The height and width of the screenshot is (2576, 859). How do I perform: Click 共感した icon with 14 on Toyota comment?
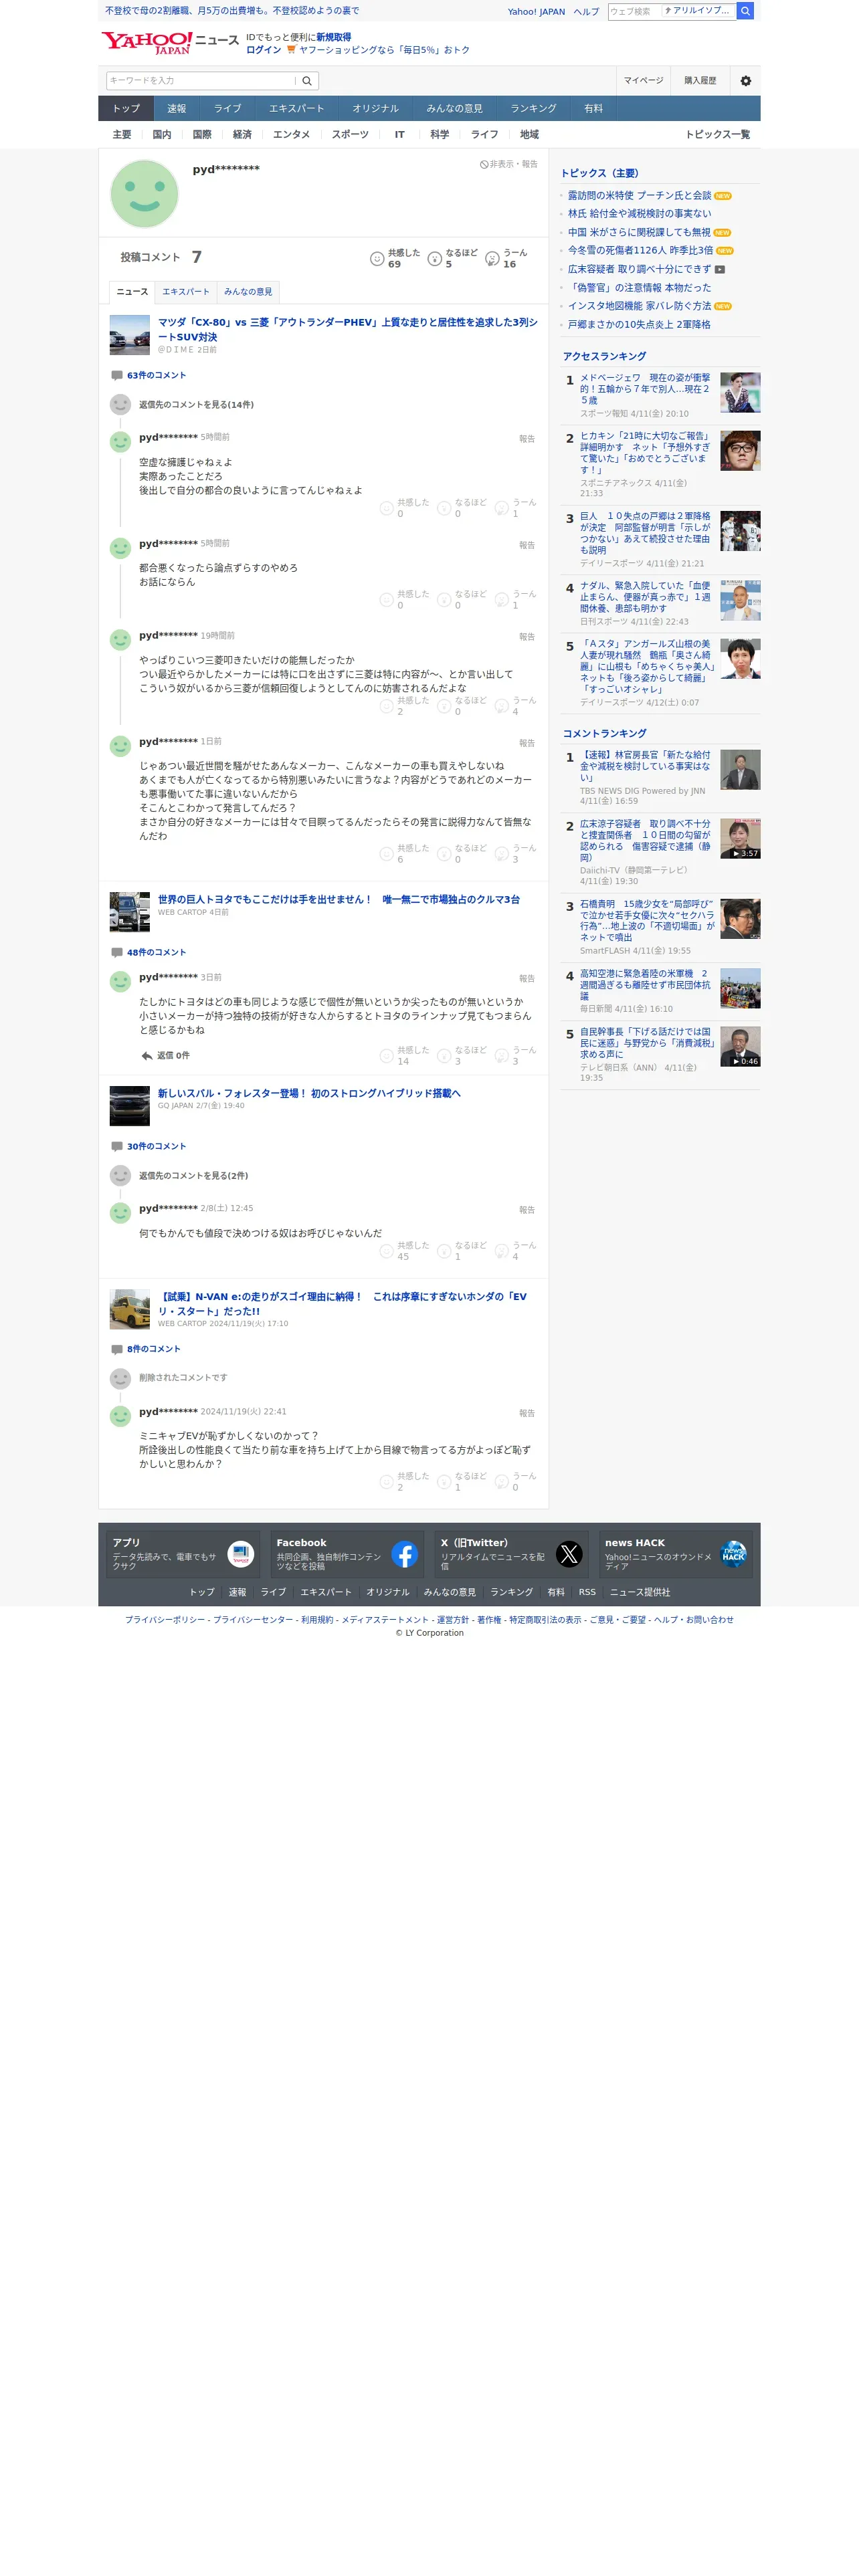386,1056
